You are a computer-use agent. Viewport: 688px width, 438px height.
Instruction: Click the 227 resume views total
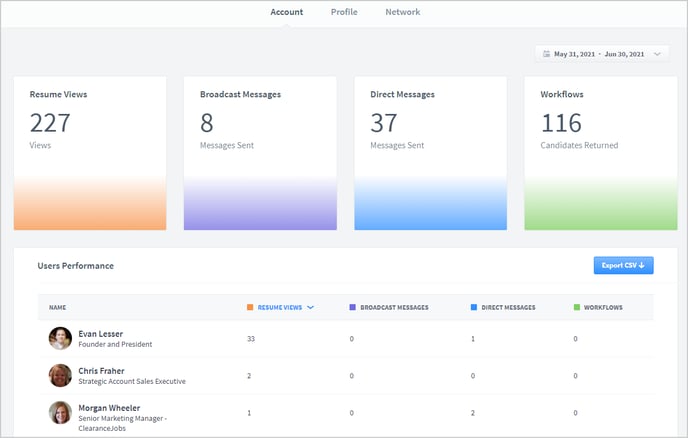click(x=50, y=123)
